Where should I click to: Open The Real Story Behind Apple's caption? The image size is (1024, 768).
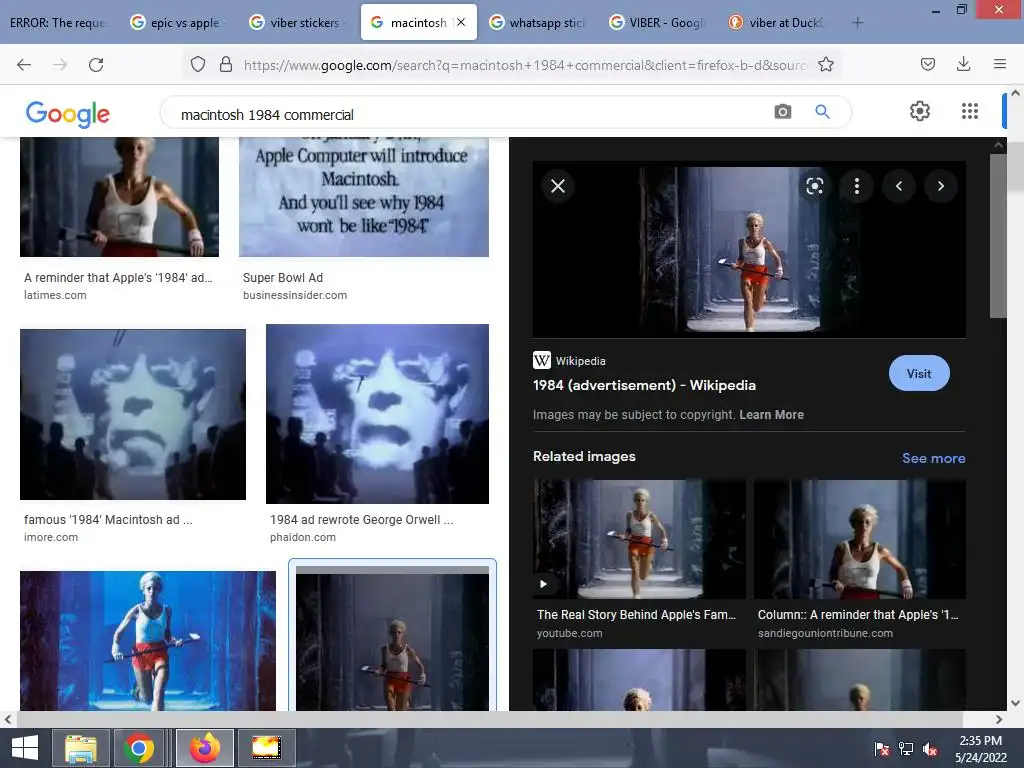click(636, 615)
